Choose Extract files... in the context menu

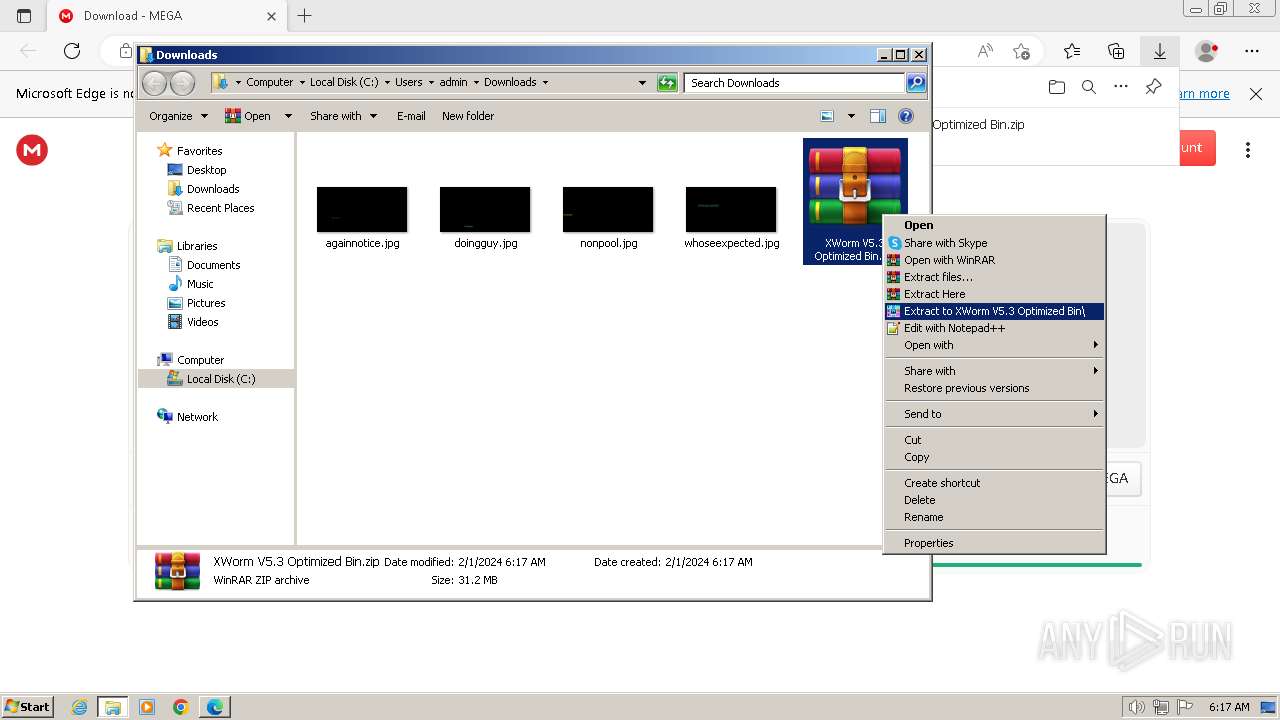point(995,277)
